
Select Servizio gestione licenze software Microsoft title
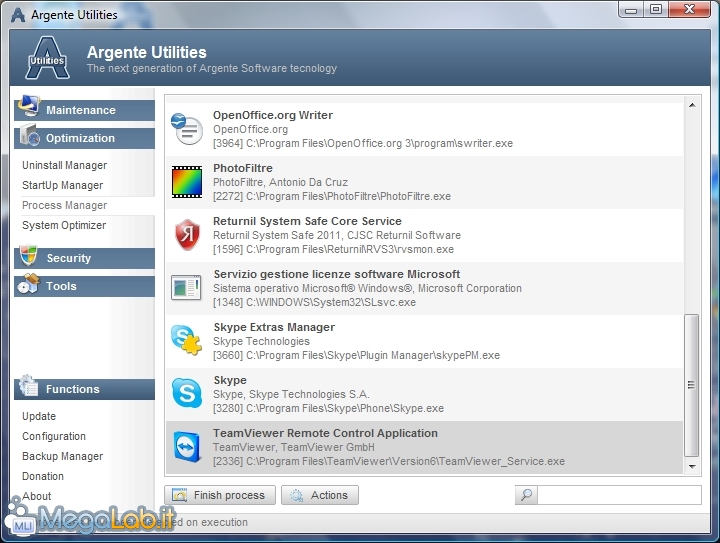pyautogui.click(x=337, y=274)
